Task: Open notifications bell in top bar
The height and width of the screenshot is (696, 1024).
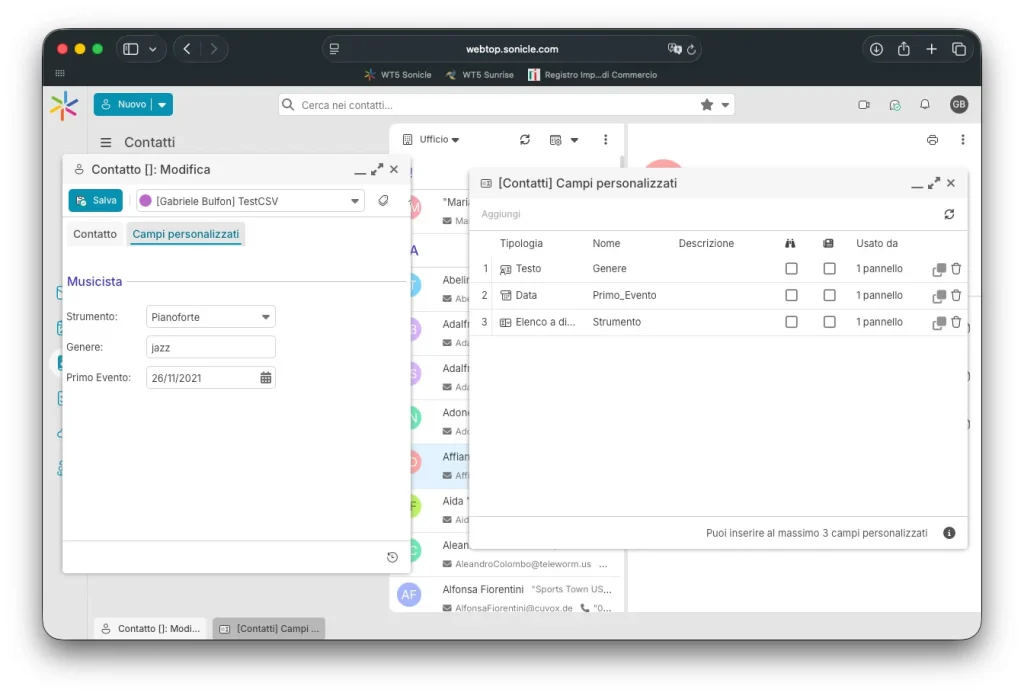Action: pos(925,105)
